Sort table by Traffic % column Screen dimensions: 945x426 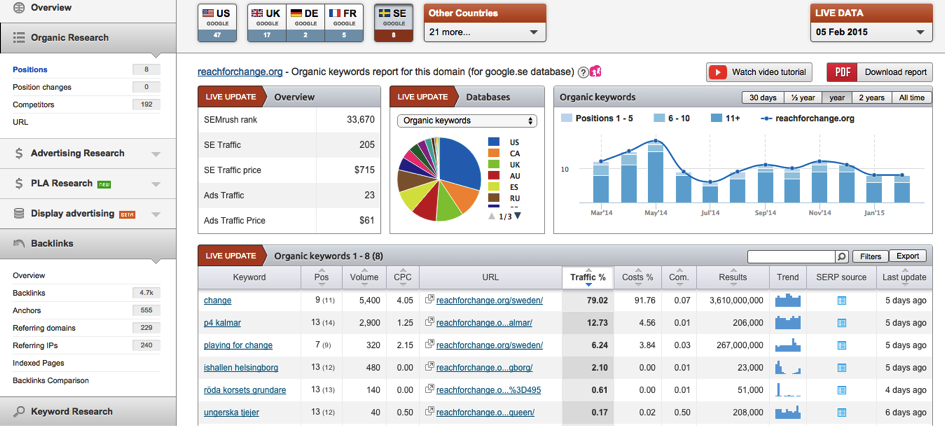(x=588, y=278)
